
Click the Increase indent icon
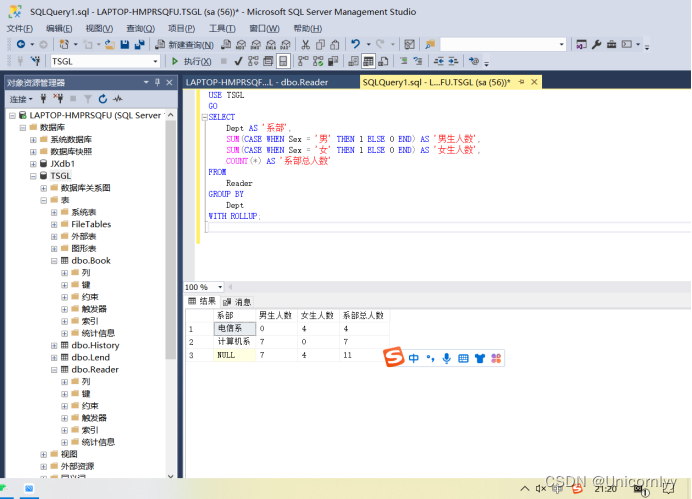pyautogui.click(x=453, y=61)
